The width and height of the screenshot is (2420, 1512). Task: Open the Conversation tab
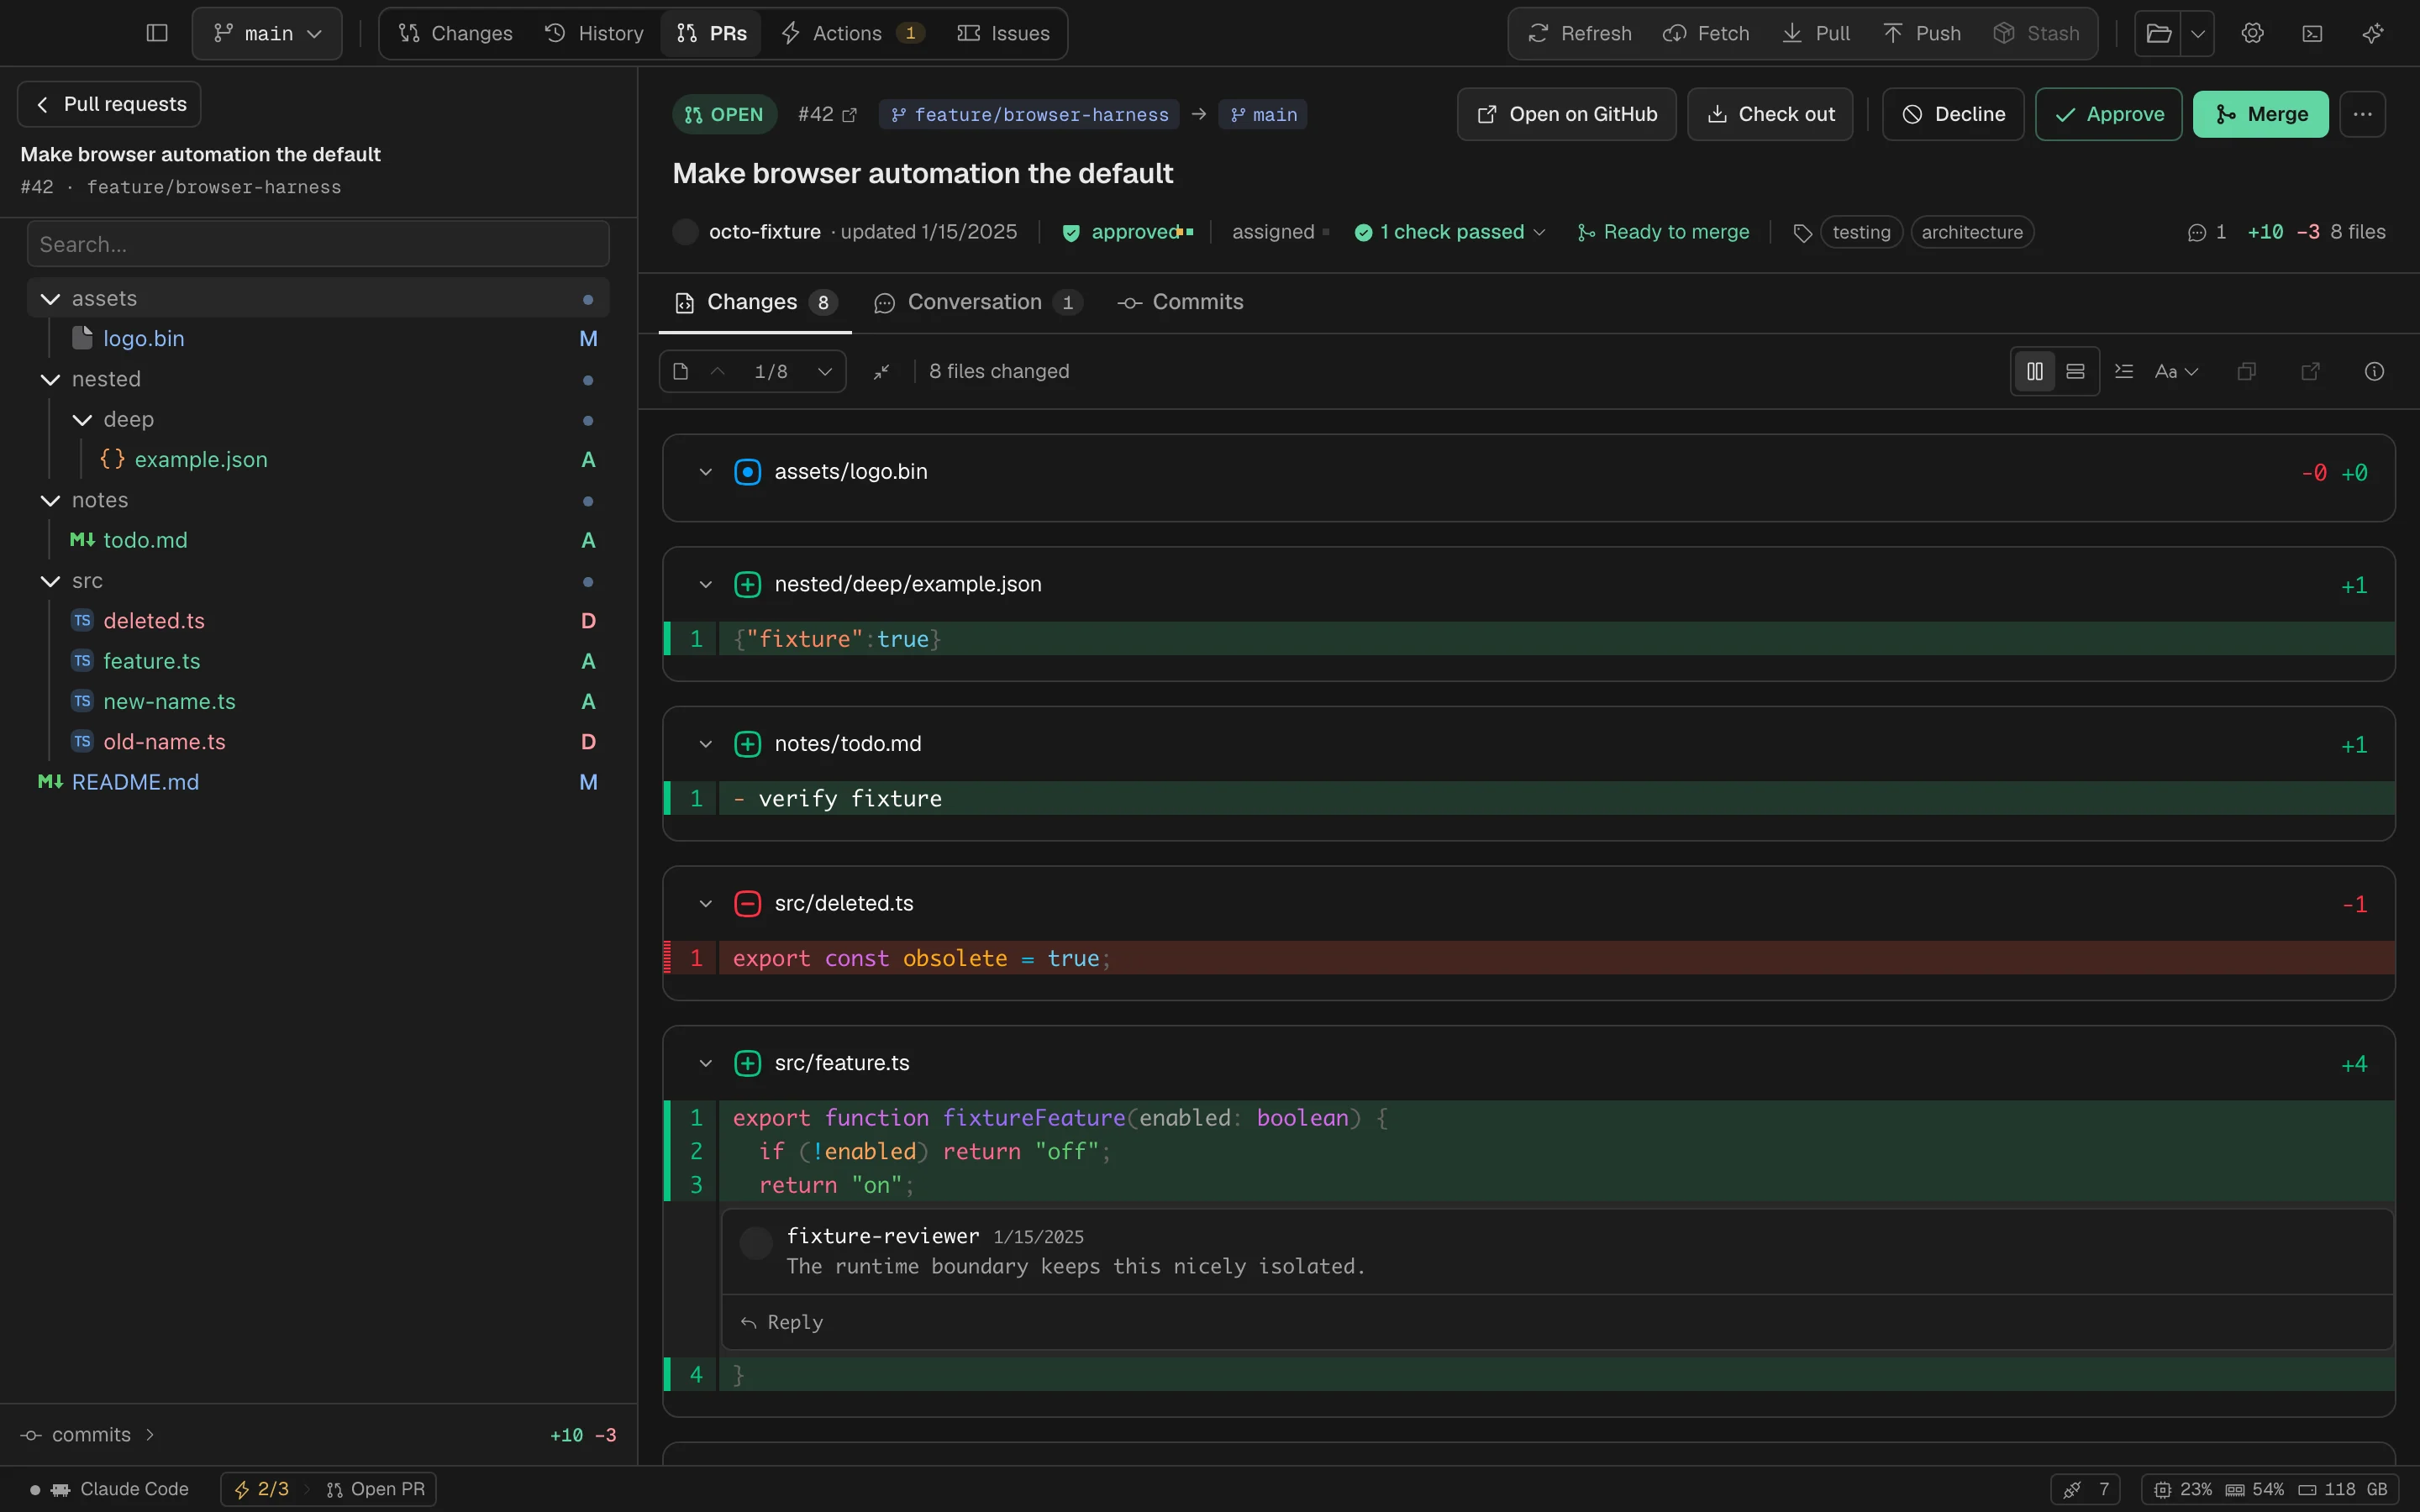click(x=977, y=302)
